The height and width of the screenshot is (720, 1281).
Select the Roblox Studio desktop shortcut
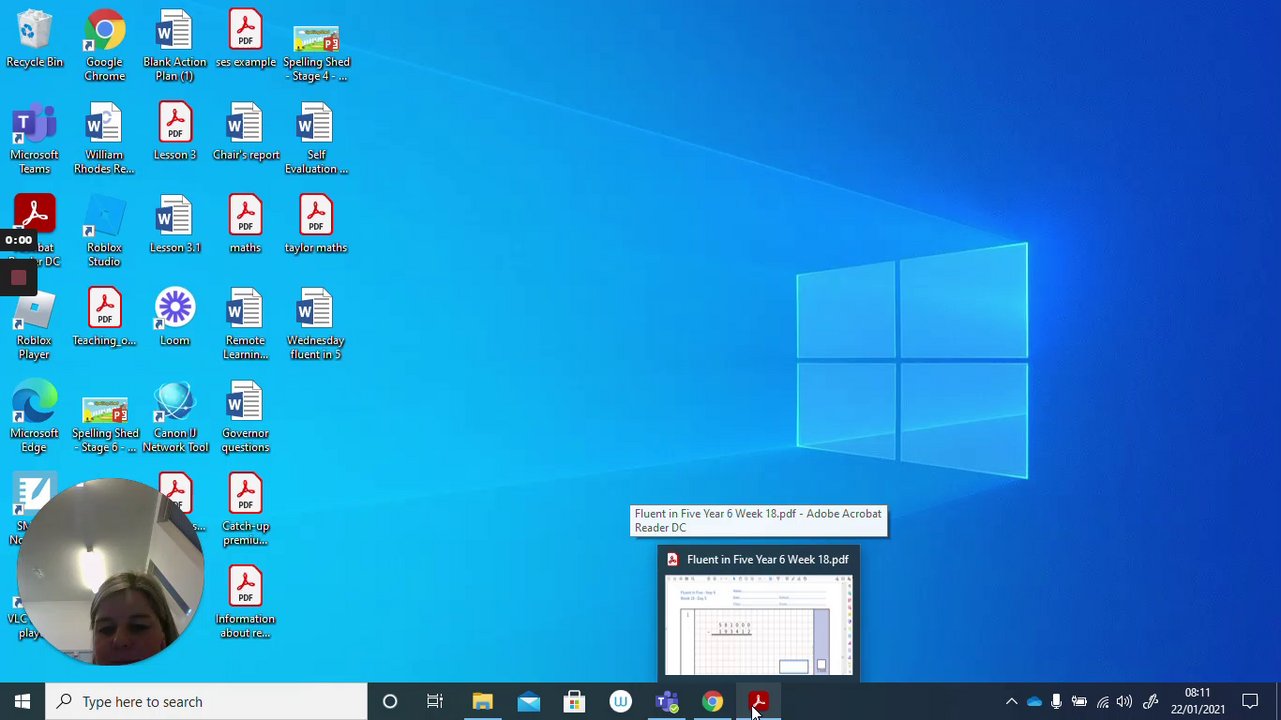click(104, 232)
